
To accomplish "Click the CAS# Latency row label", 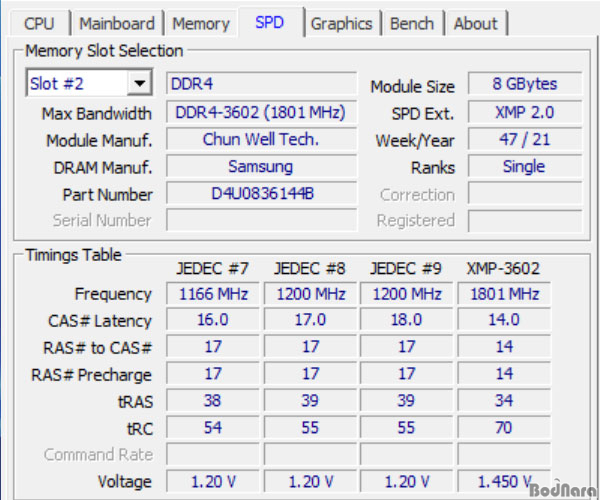I will point(99,321).
